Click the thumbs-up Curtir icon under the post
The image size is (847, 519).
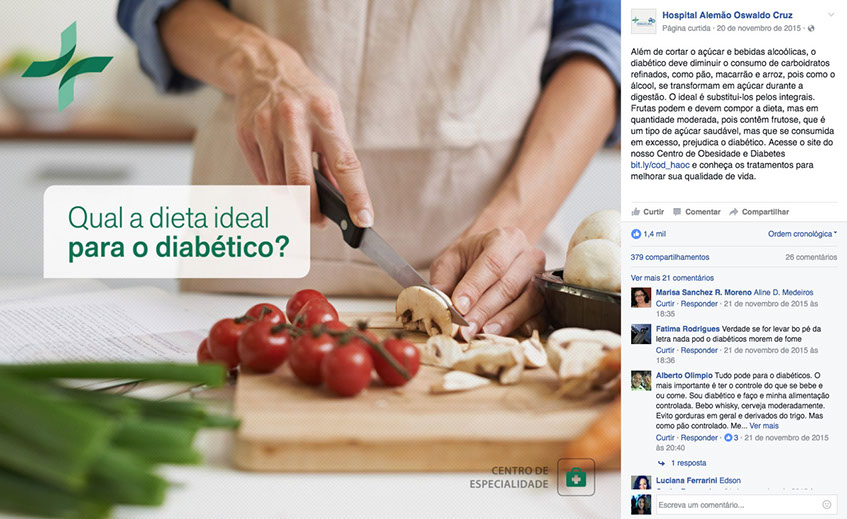(x=636, y=212)
